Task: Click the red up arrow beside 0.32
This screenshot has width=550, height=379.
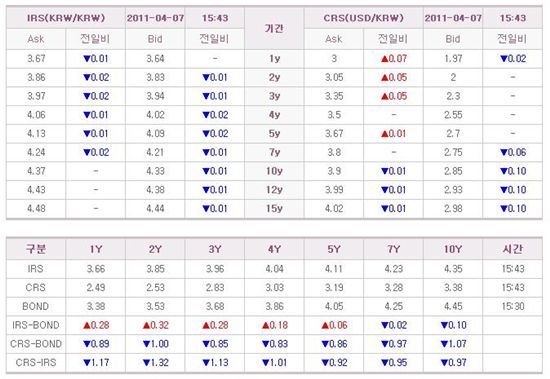Action: click(x=146, y=326)
